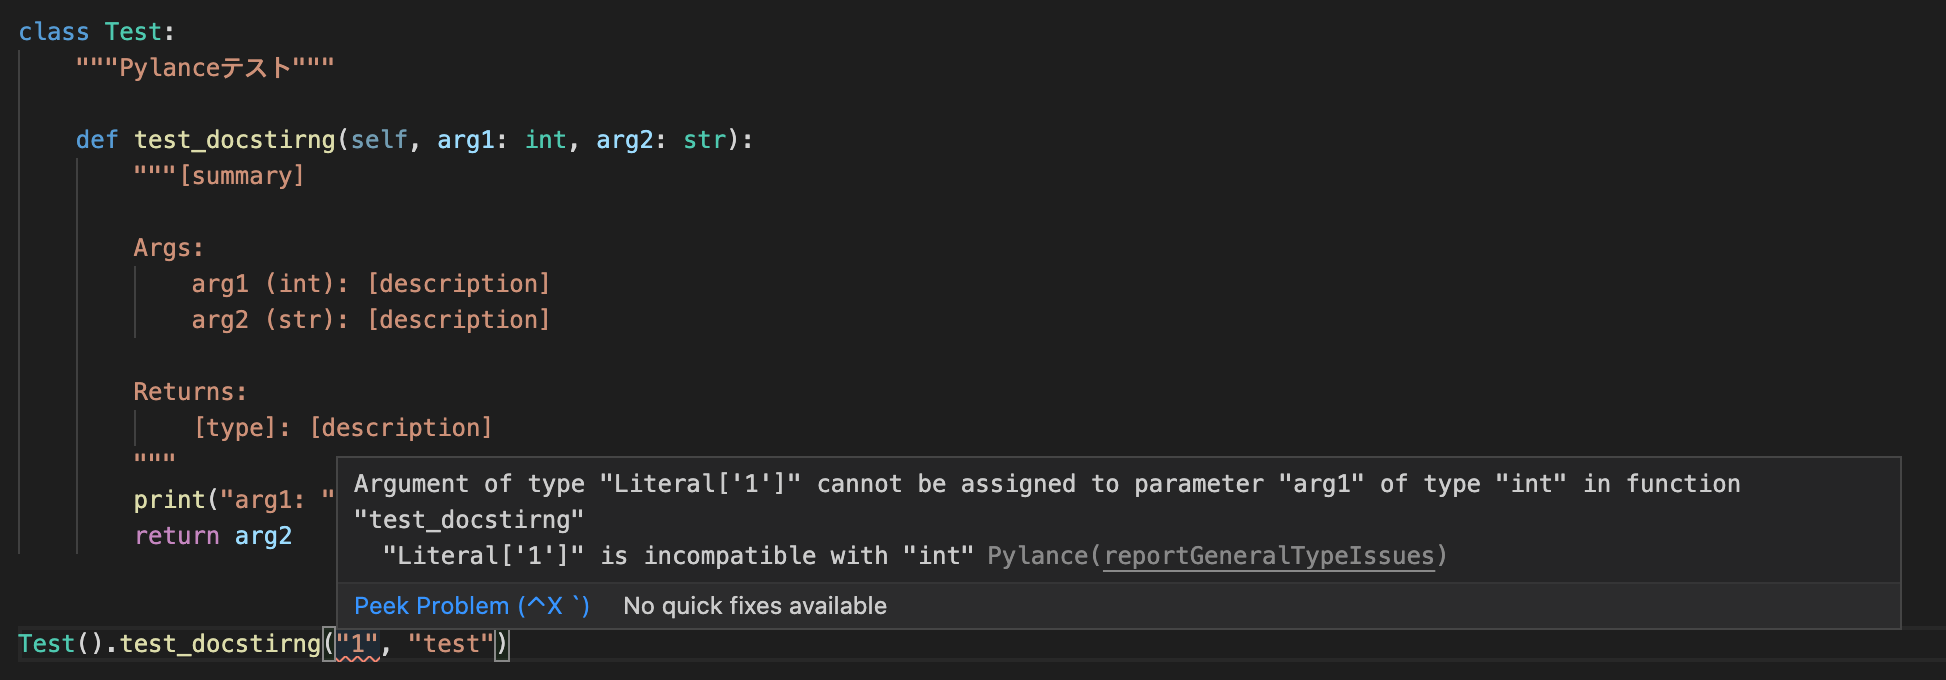This screenshot has width=1946, height=680.
Task: Click the int type annotation in the signature
Action: pyautogui.click(x=546, y=140)
